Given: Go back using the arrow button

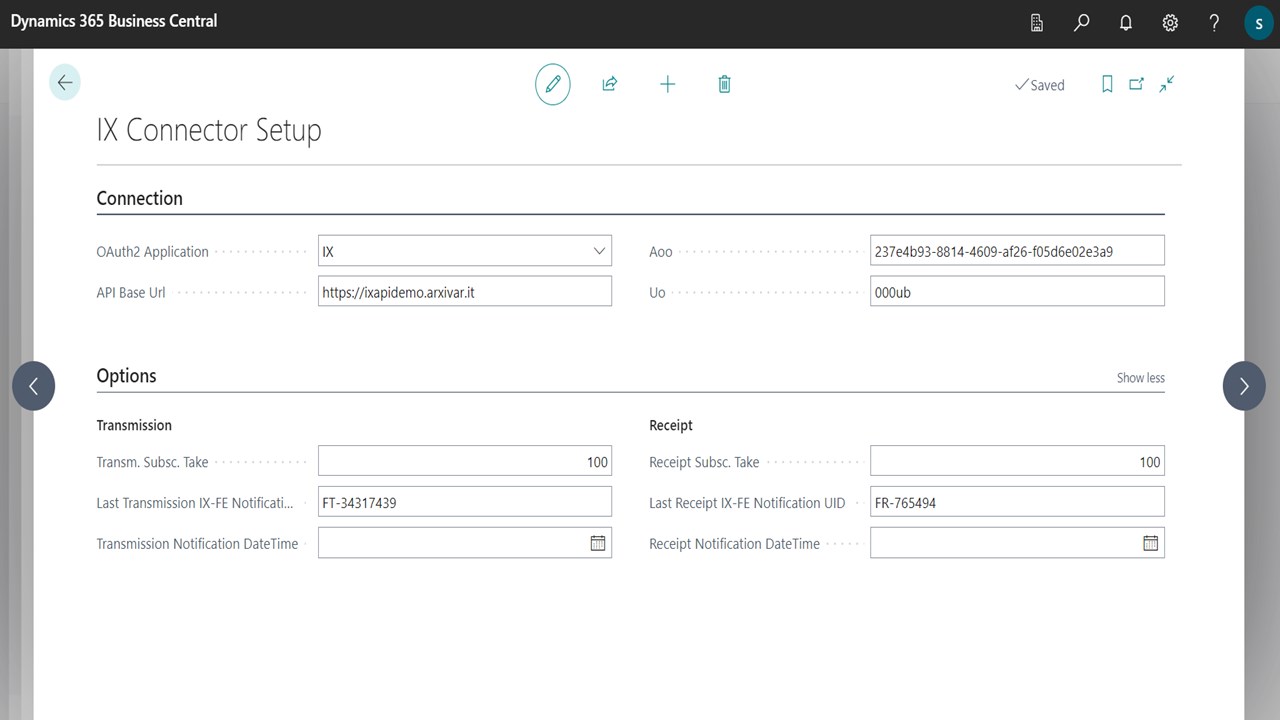Looking at the screenshot, I should pyautogui.click(x=65, y=83).
